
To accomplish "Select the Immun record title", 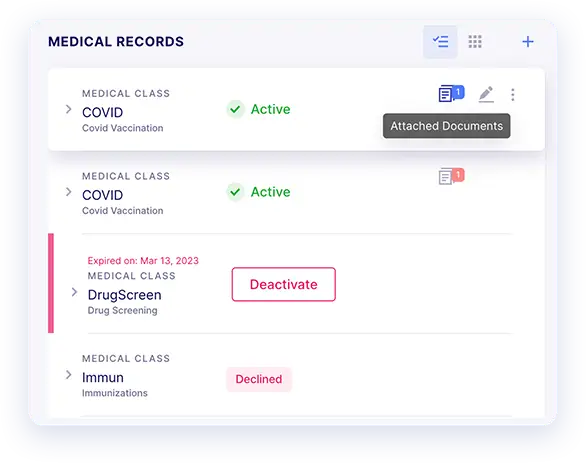I will click(x=103, y=377).
